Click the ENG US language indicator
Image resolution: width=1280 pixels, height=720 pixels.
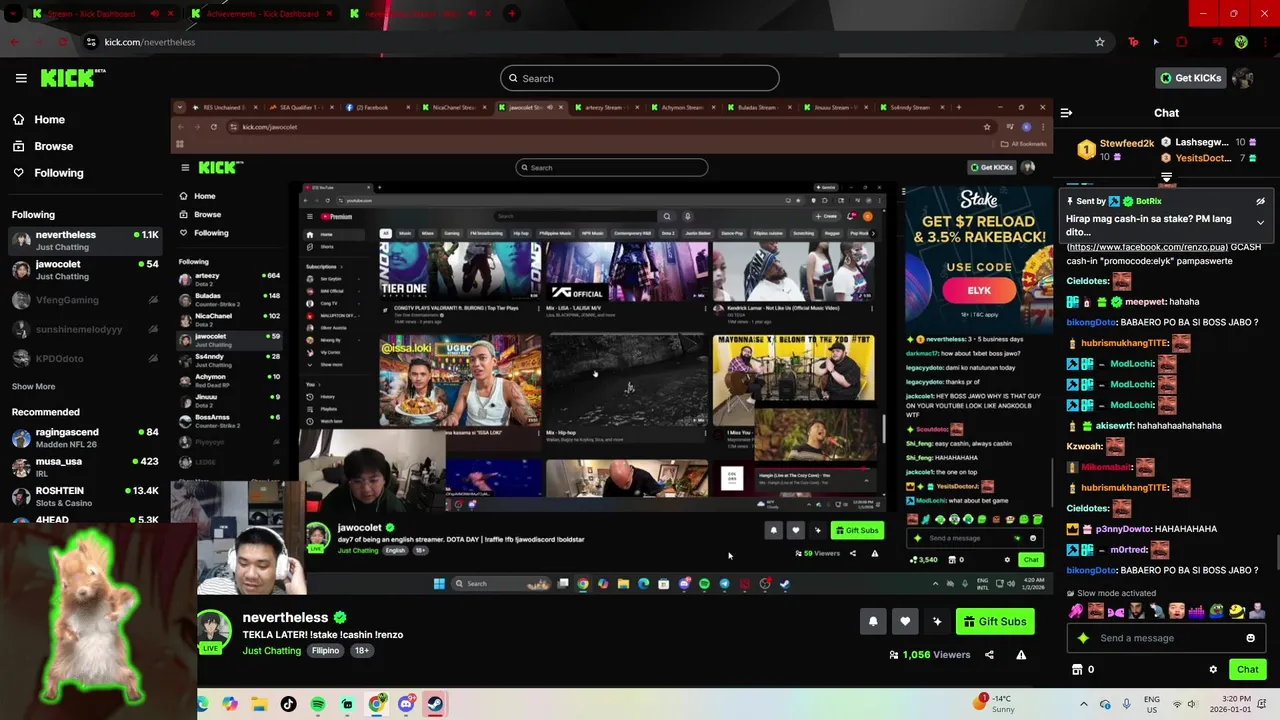coord(1152,704)
